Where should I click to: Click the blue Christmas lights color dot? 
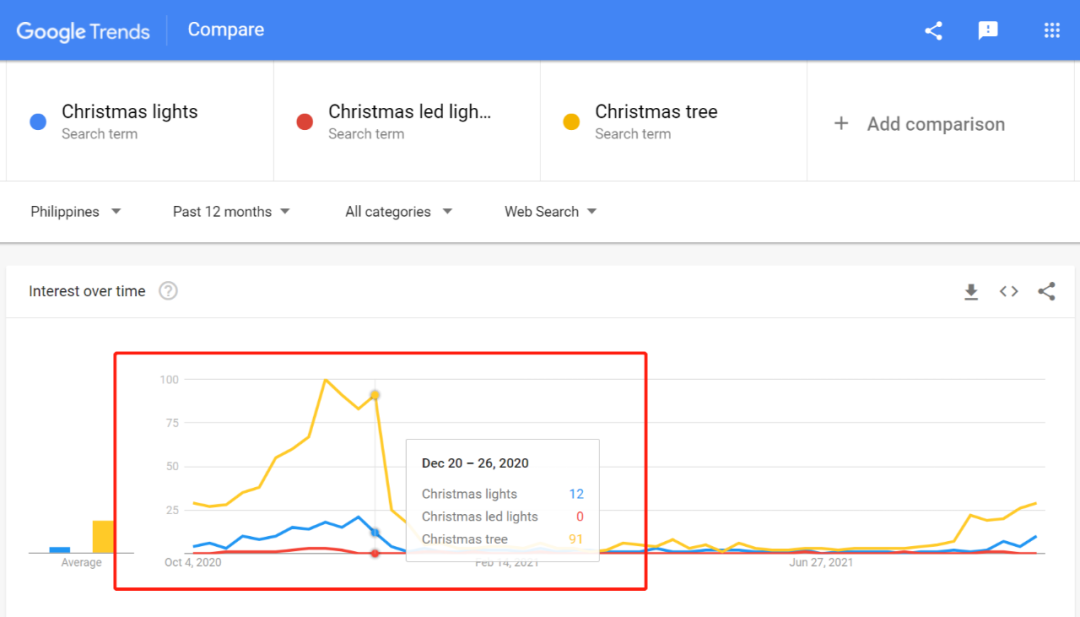coord(38,122)
